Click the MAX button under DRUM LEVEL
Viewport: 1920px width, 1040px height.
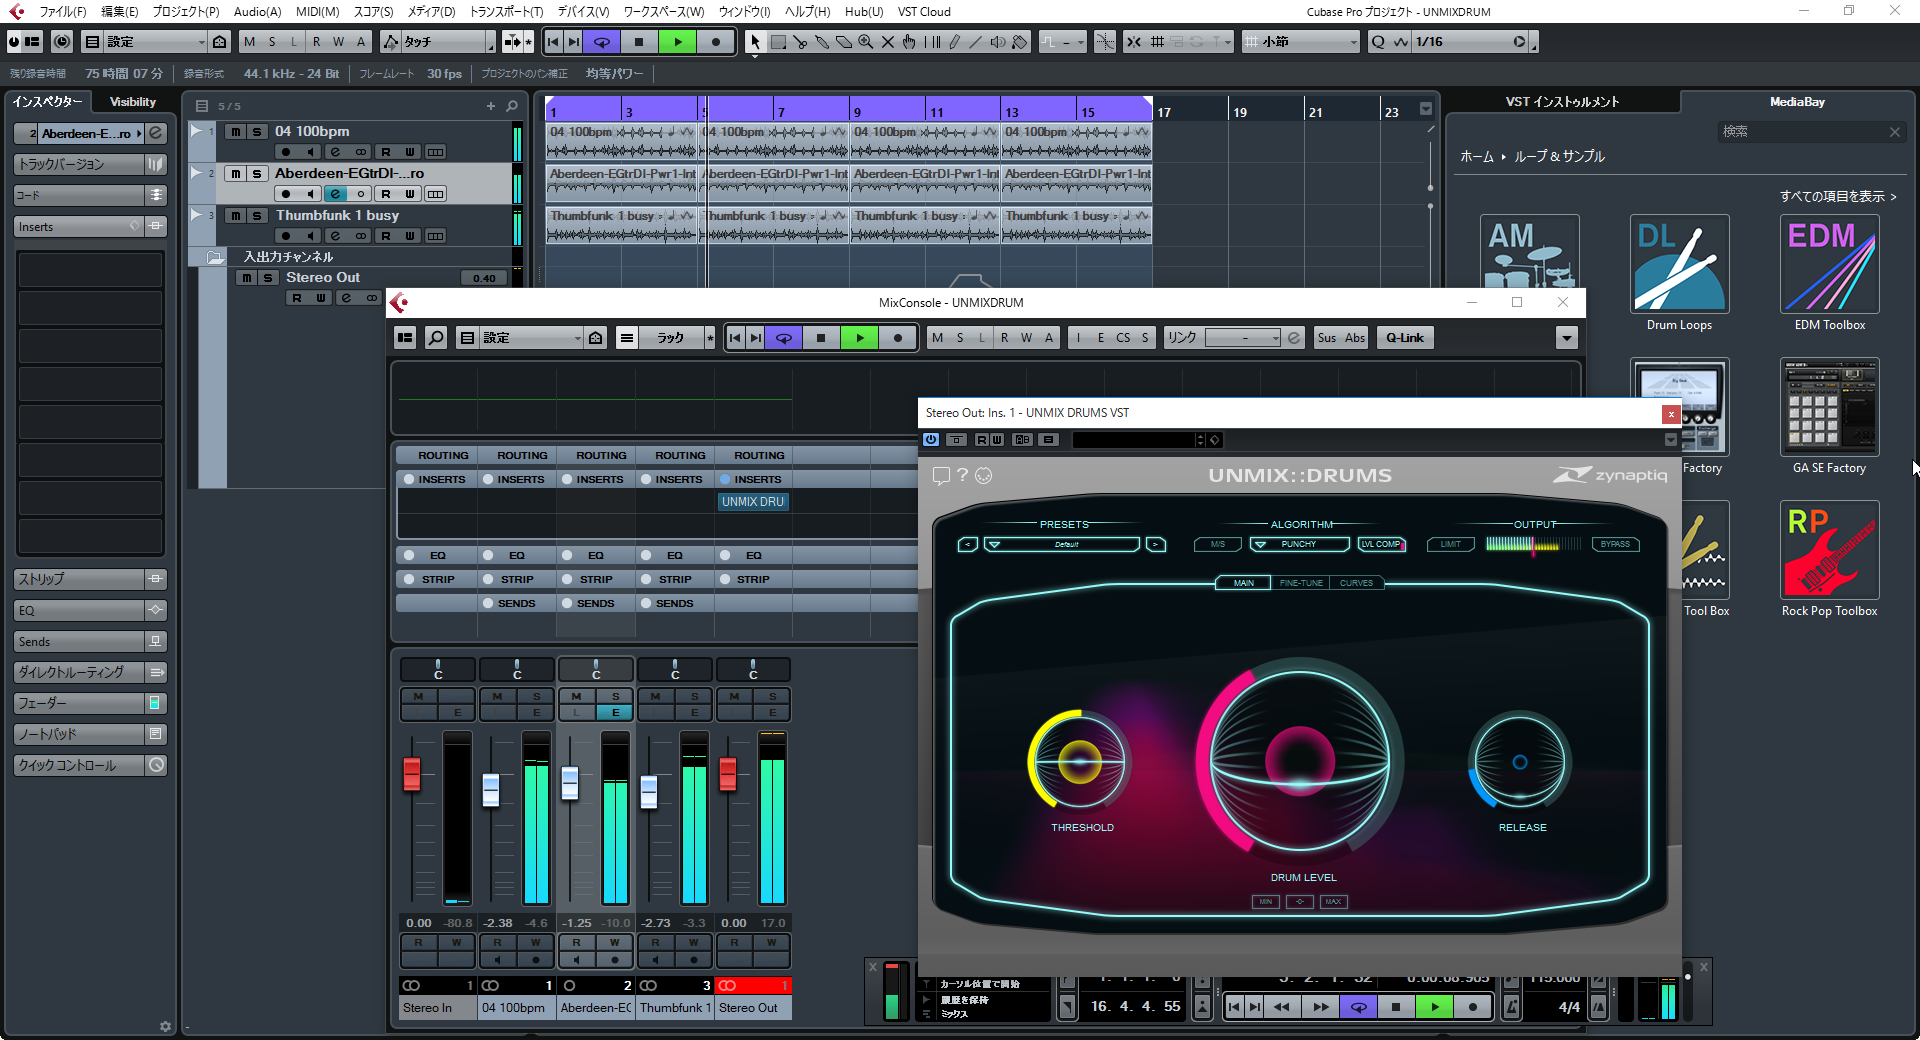(1333, 902)
